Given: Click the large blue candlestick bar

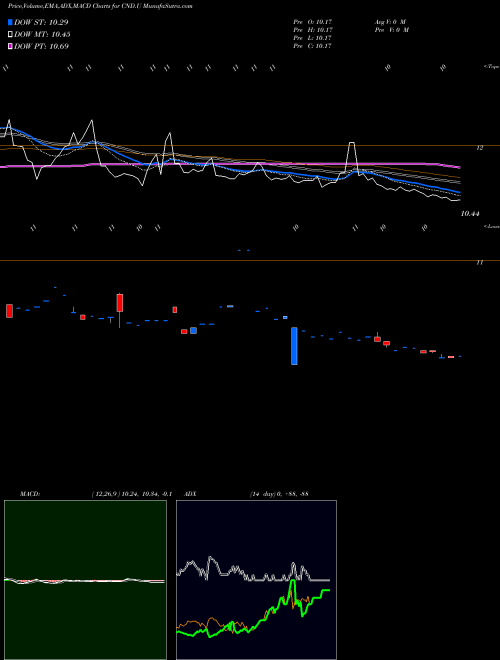Looking at the screenshot, I should point(294,346).
